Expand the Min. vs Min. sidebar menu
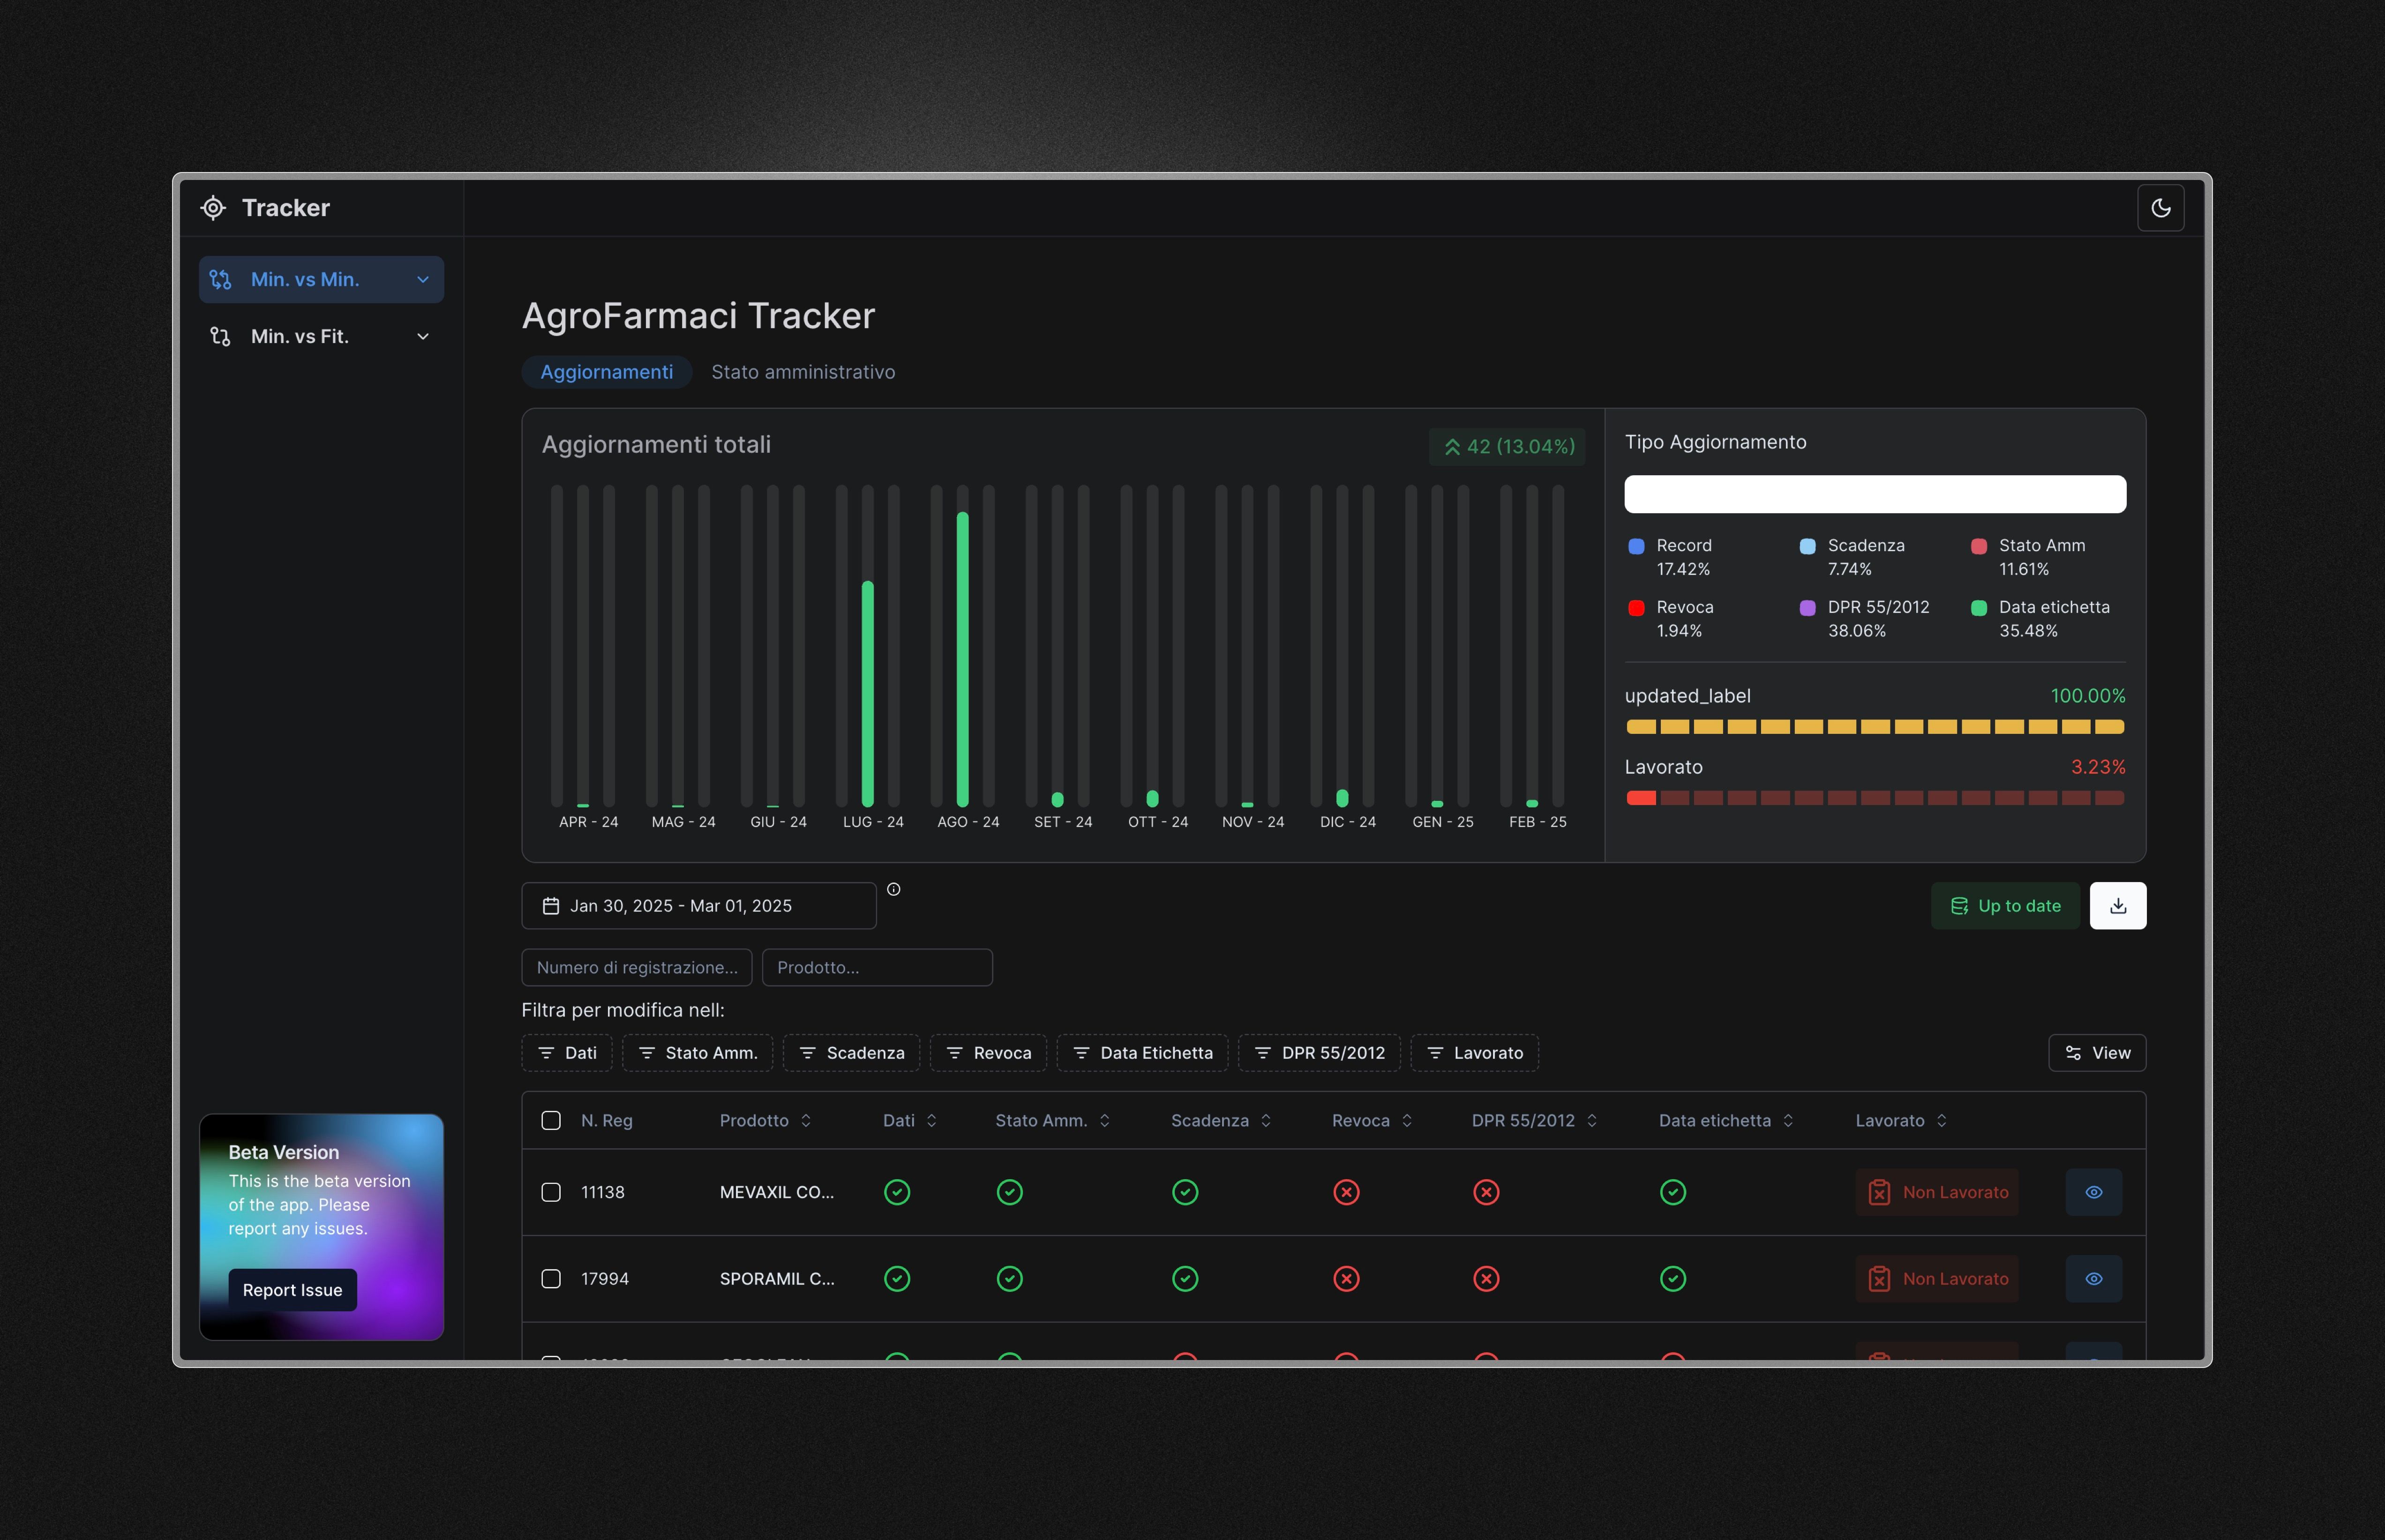Image resolution: width=2385 pixels, height=1540 pixels. click(x=321, y=280)
